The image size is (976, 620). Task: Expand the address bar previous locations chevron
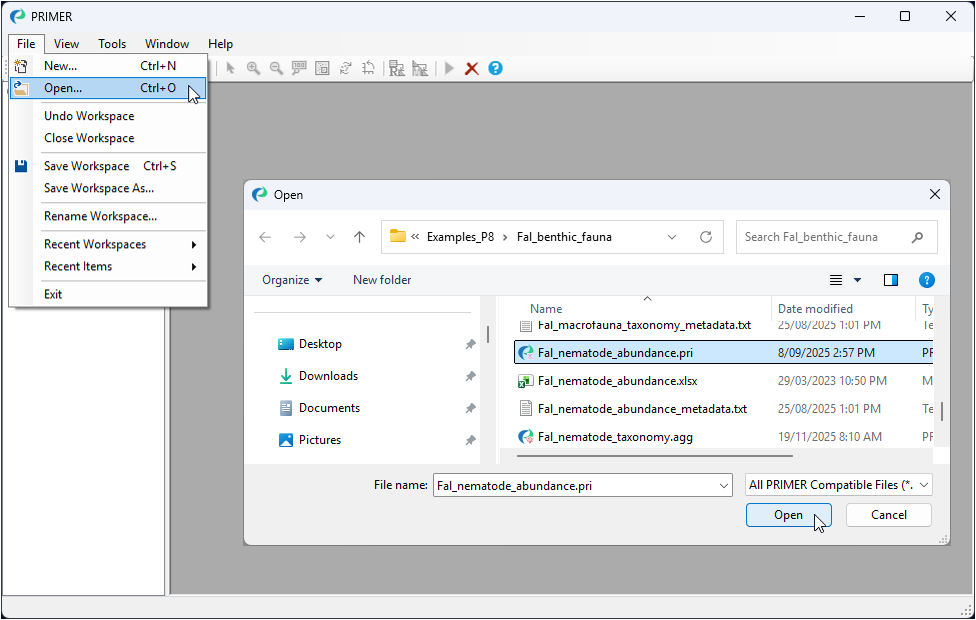(x=673, y=237)
